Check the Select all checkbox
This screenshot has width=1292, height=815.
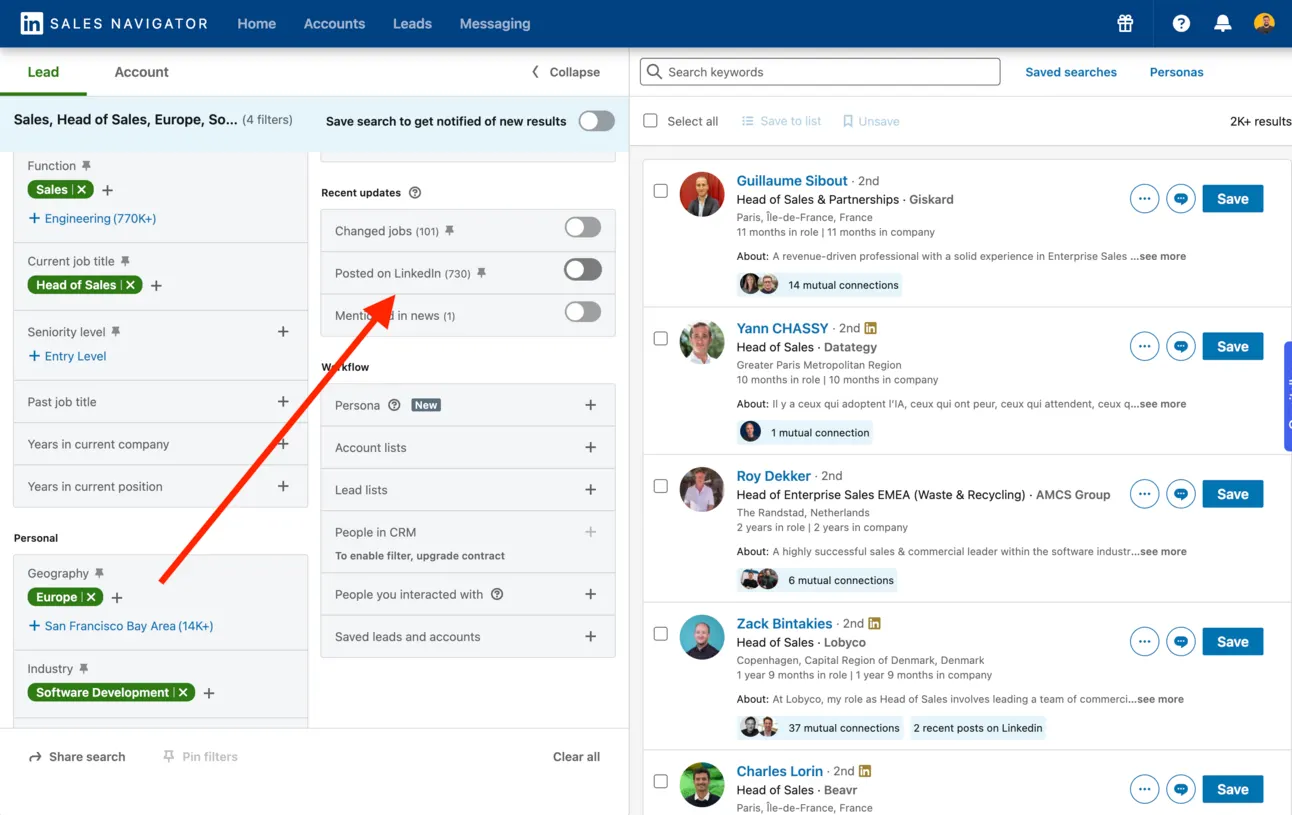pos(650,121)
